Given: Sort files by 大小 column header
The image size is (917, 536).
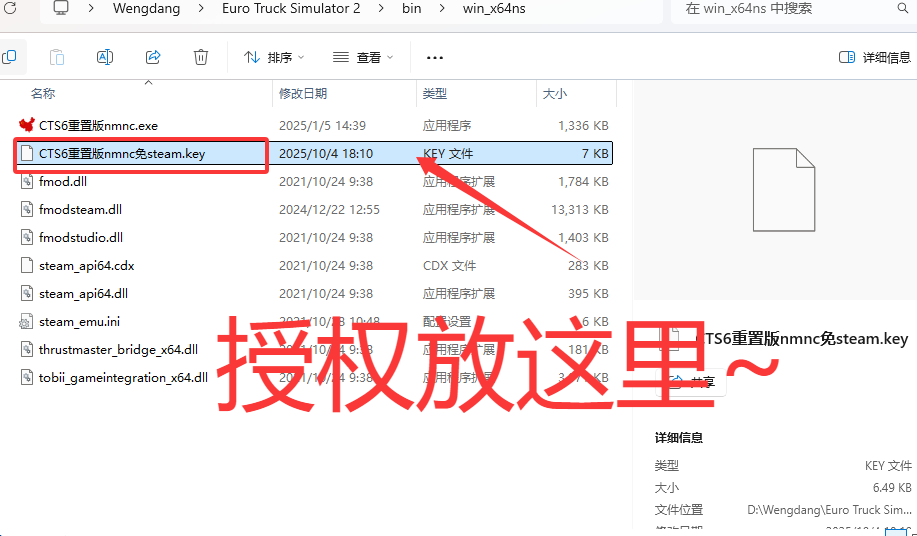Looking at the screenshot, I should pyautogui.click(x=554, y=93).
